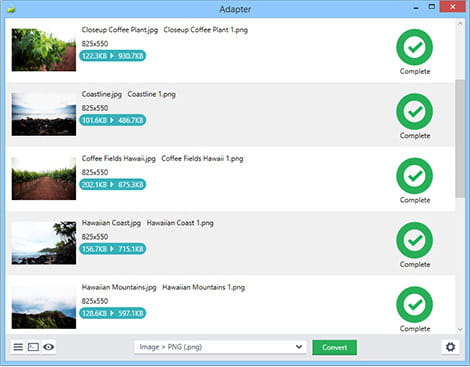Screen dimensions: 470x367
Task: Select the Coastline thumbnail image
Action: point(44,114)
